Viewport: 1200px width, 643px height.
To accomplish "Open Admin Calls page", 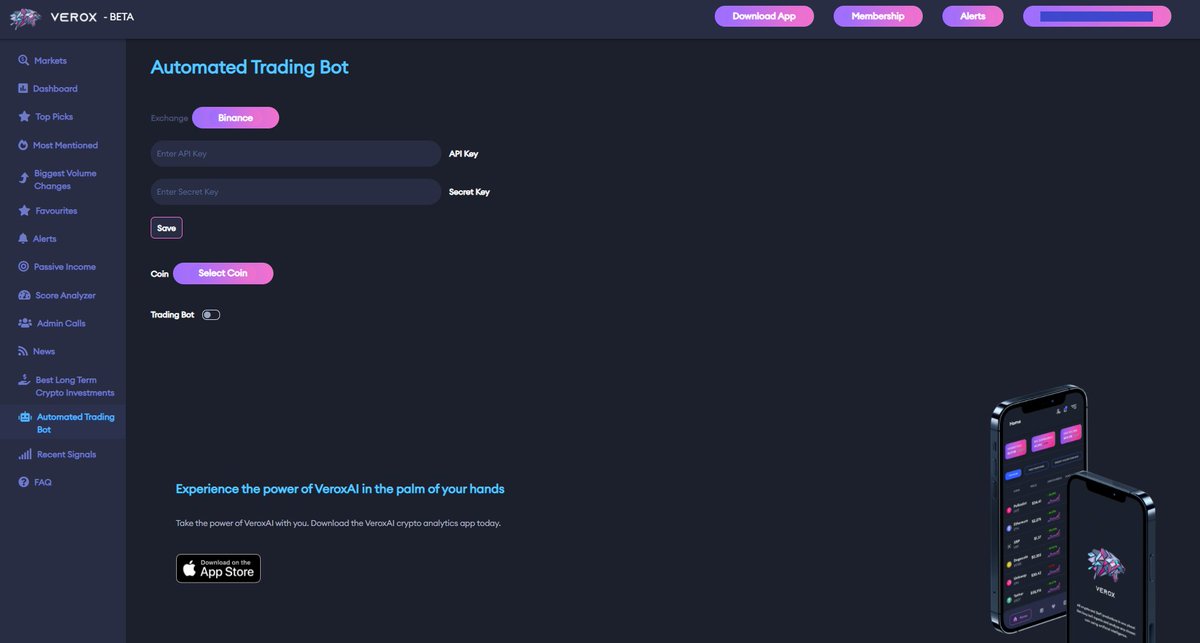I will (61, 323).
